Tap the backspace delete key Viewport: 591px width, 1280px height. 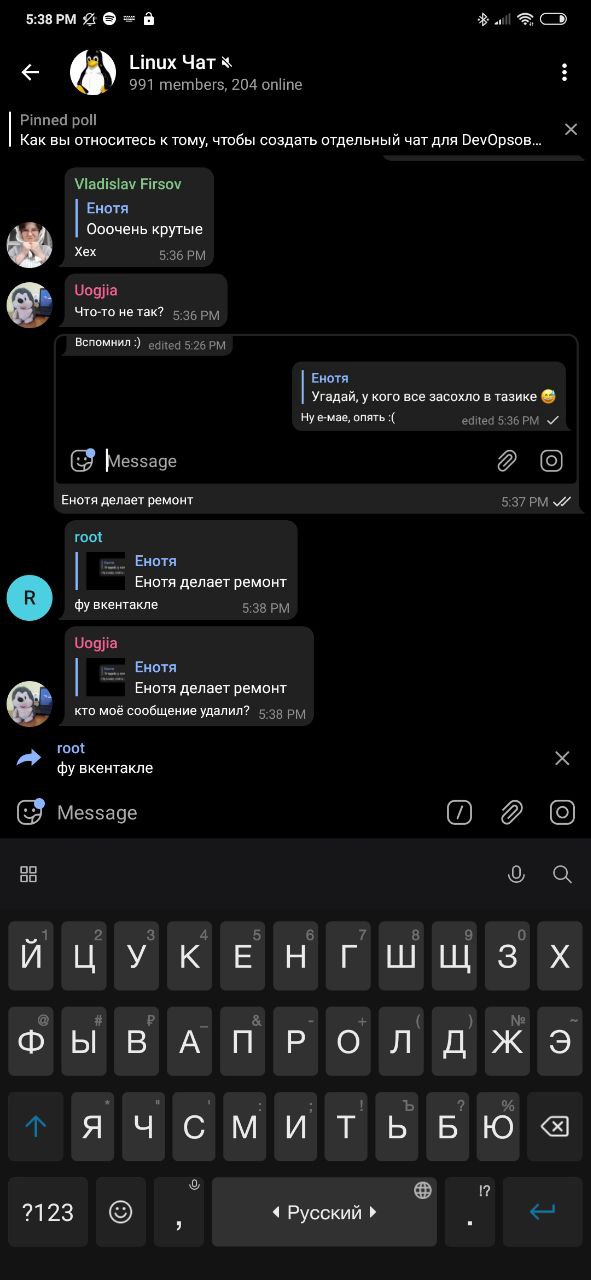(554, 1126)
